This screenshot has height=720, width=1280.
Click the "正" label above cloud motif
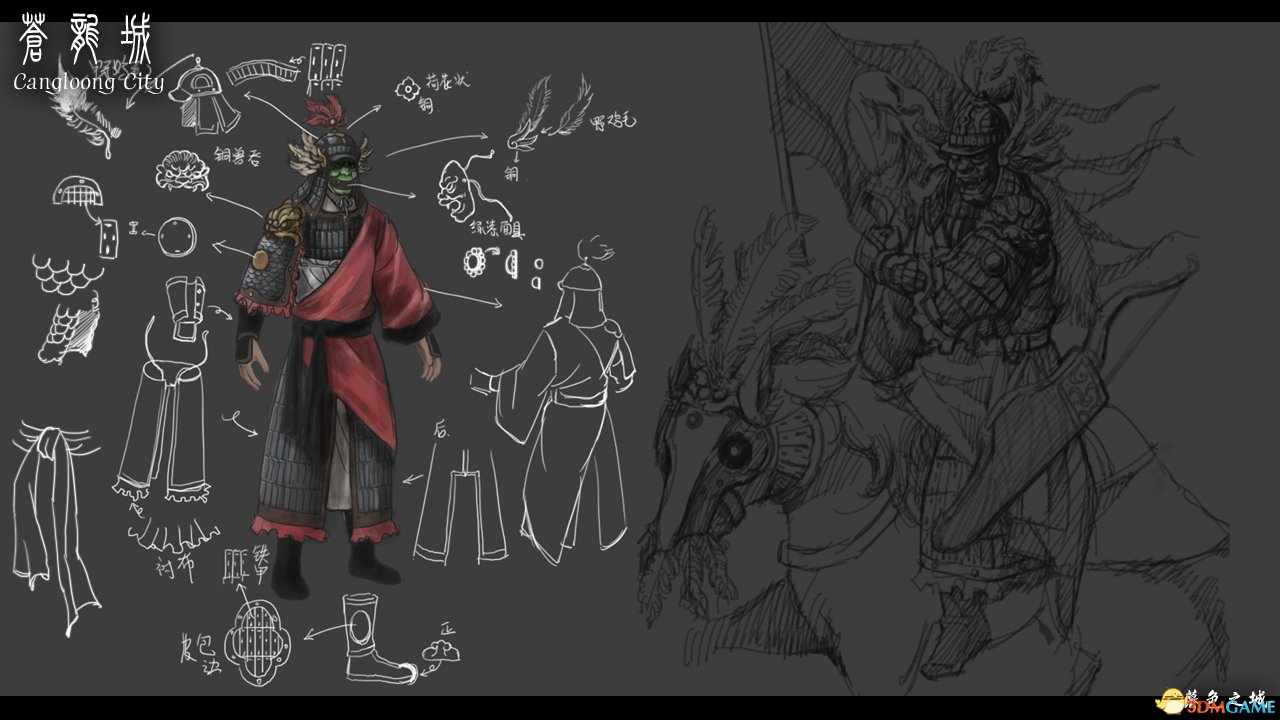(x=446, y=628)
